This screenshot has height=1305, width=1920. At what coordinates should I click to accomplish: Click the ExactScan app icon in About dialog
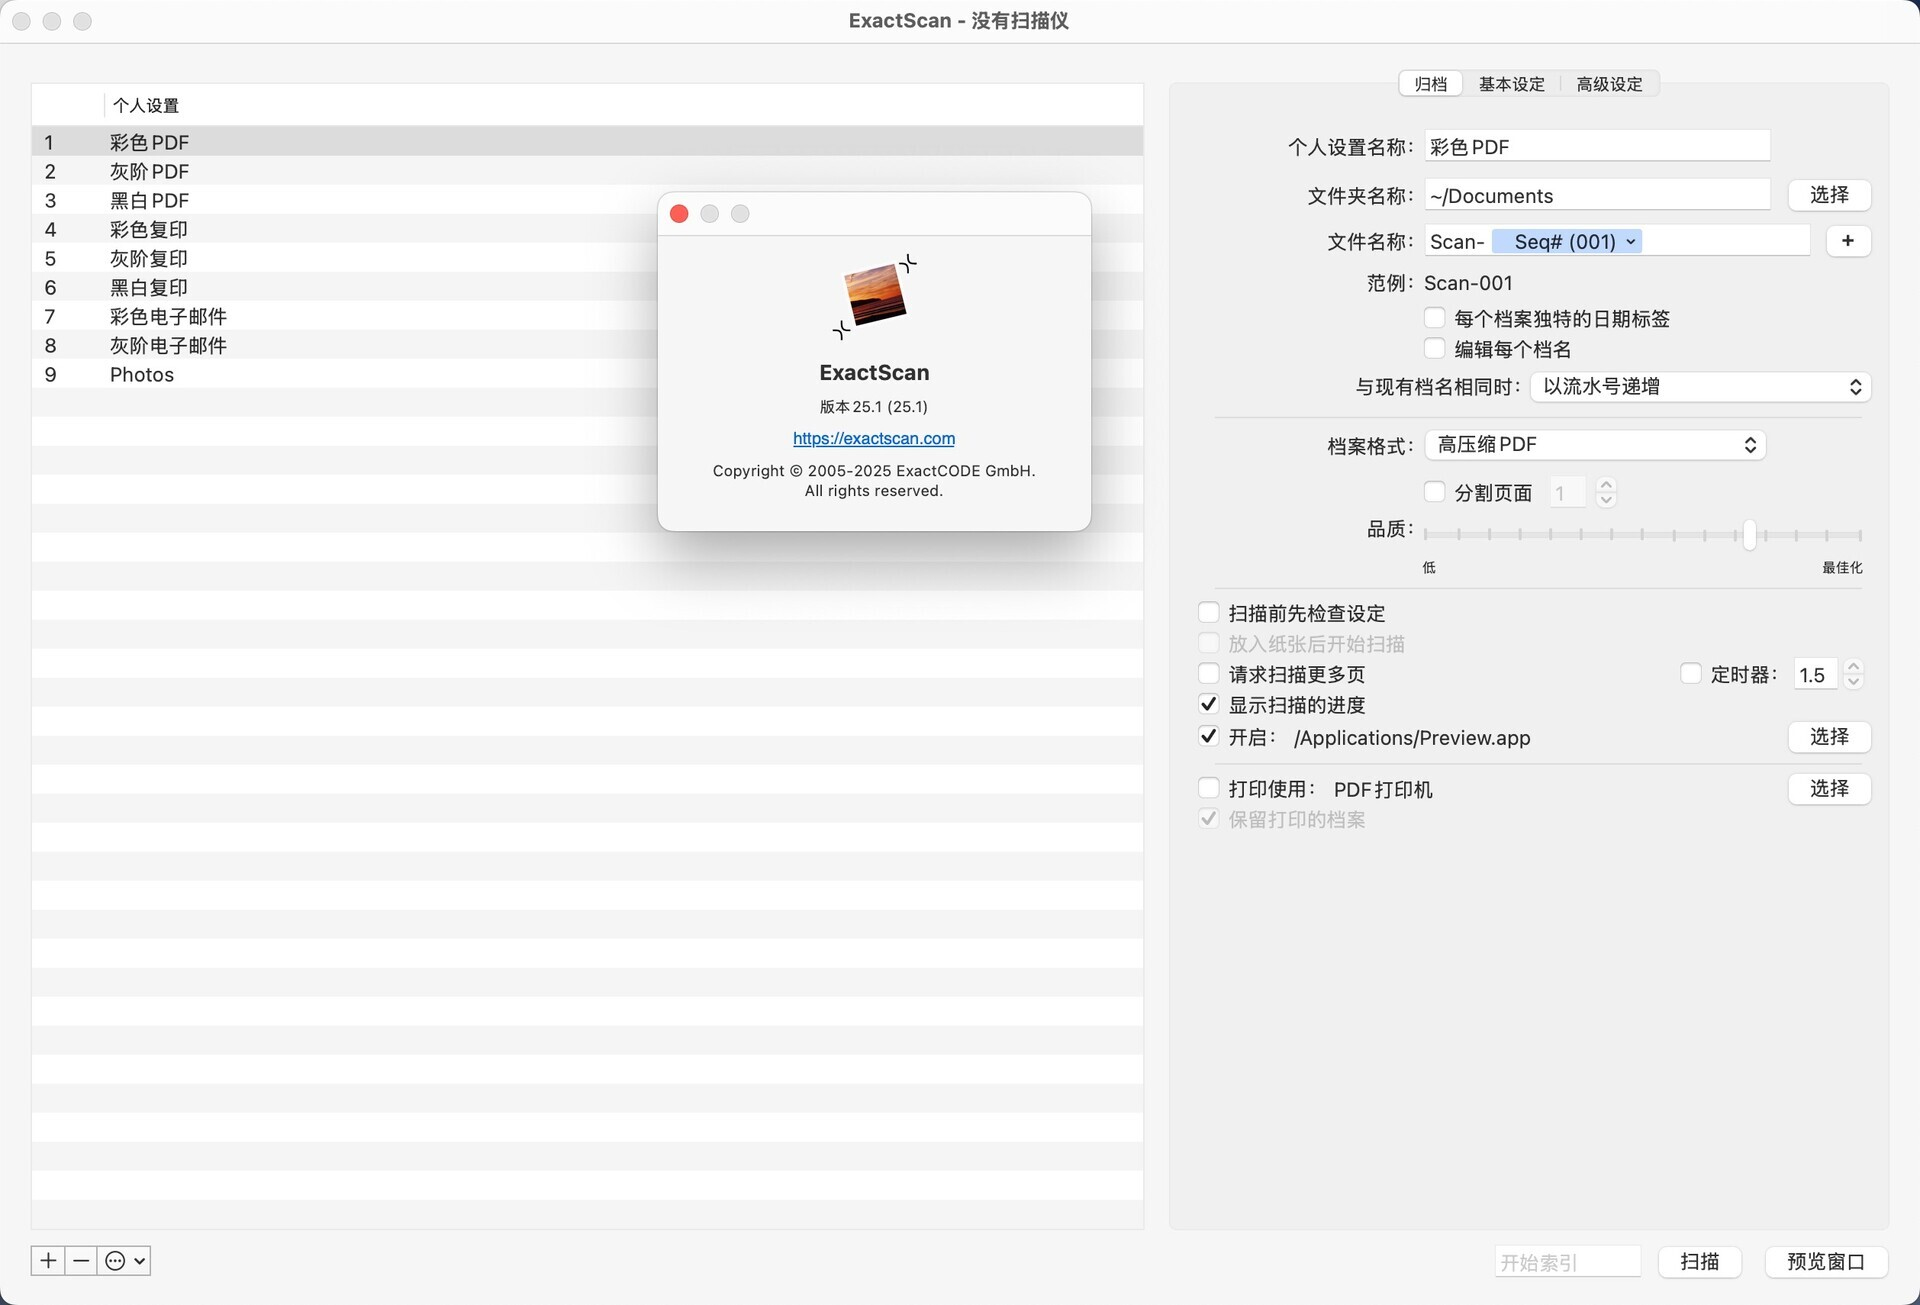875,296
